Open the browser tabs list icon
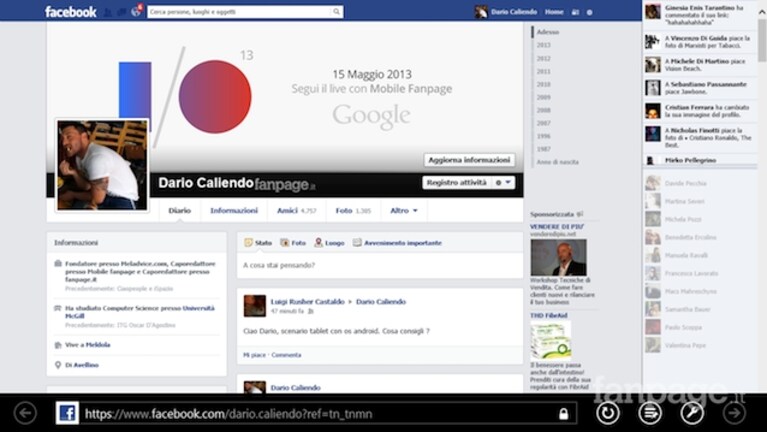 [x=650, y=413]
